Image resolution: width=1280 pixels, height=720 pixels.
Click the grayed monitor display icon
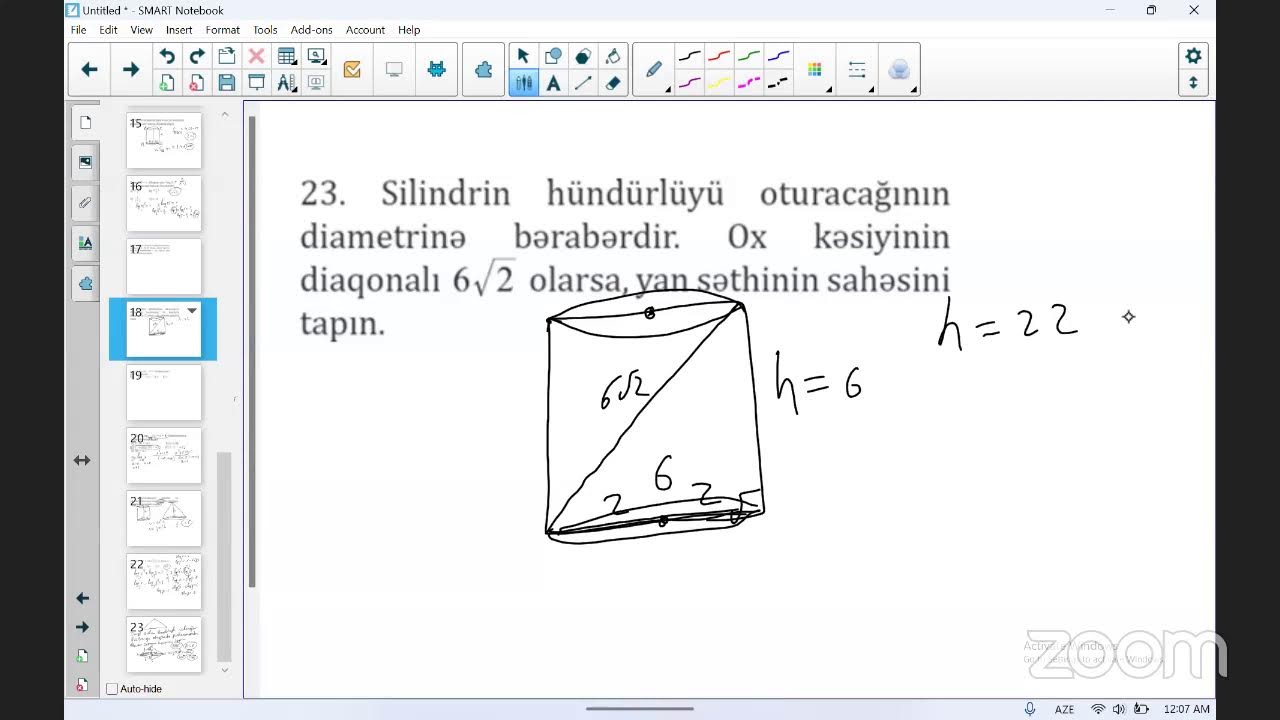(394, 70)
